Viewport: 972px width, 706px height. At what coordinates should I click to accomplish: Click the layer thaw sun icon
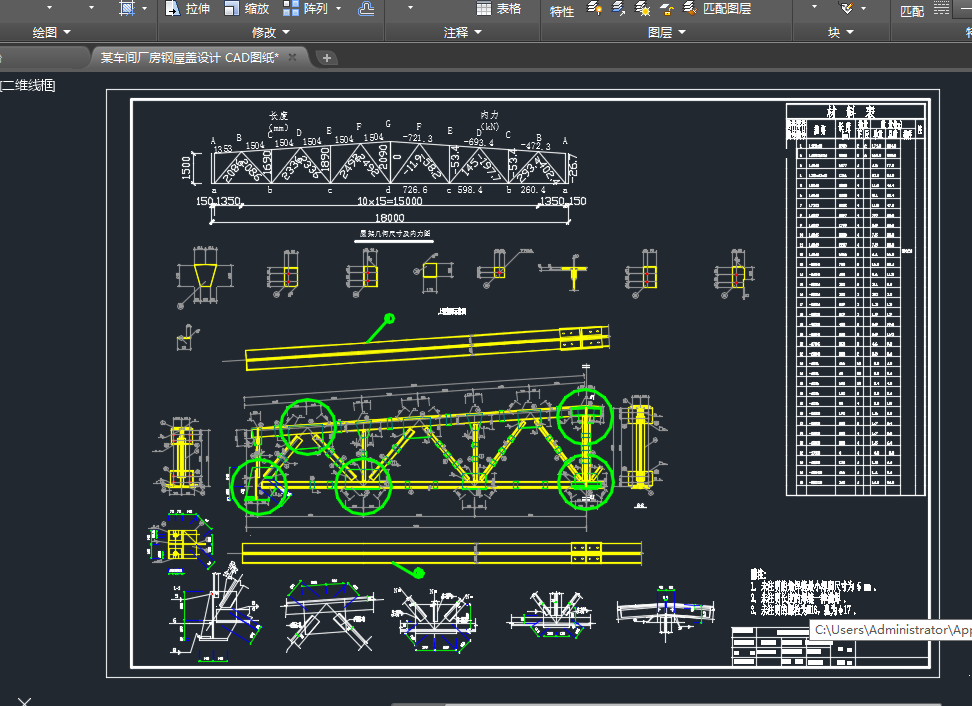pyautogui.click(x=643, y=8)
